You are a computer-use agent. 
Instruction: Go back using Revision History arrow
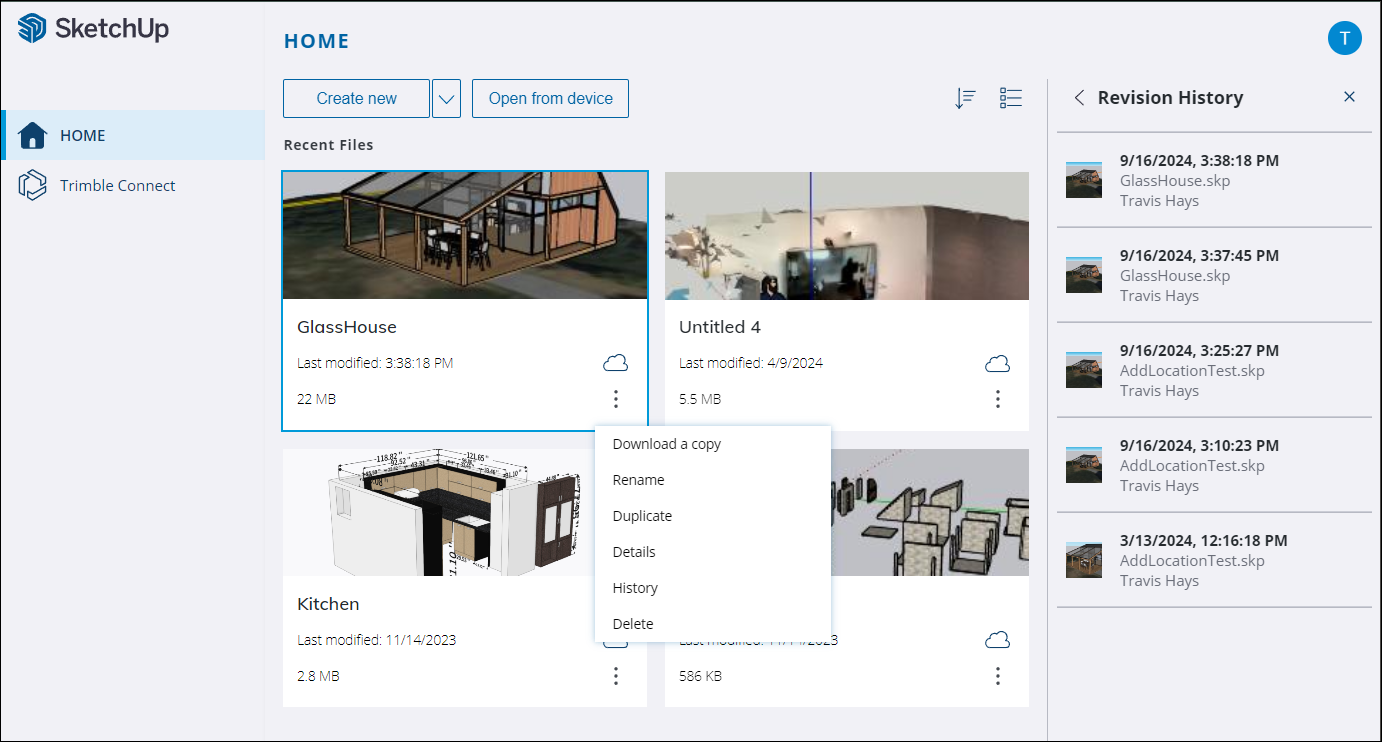(1079, 98)
